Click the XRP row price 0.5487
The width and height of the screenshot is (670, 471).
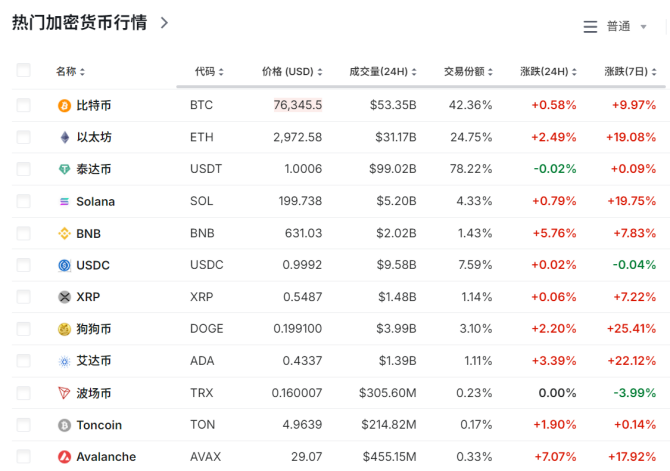[x=302, y=297]
